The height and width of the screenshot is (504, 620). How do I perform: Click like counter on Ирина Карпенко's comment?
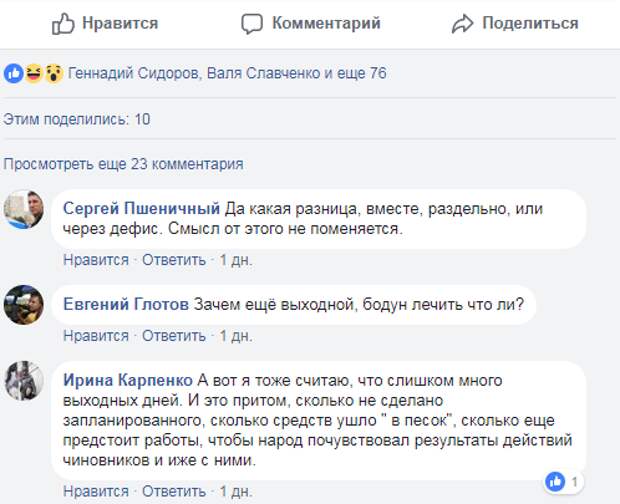pos(568,482)
